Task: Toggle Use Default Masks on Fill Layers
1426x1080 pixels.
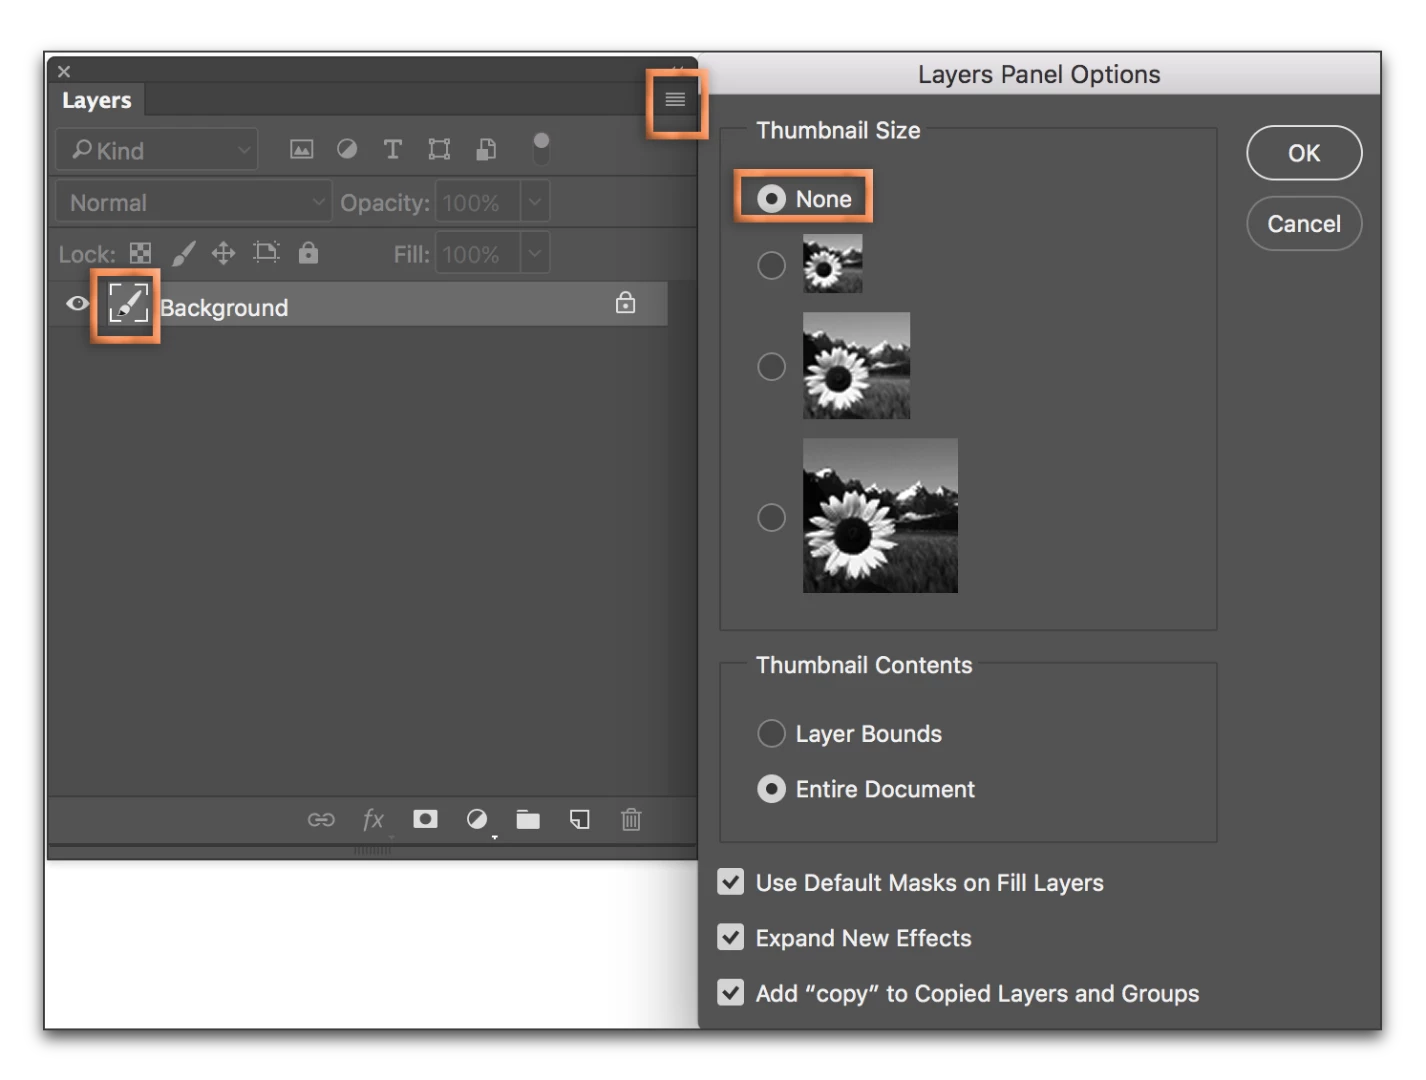Action: tap(731, 881)
